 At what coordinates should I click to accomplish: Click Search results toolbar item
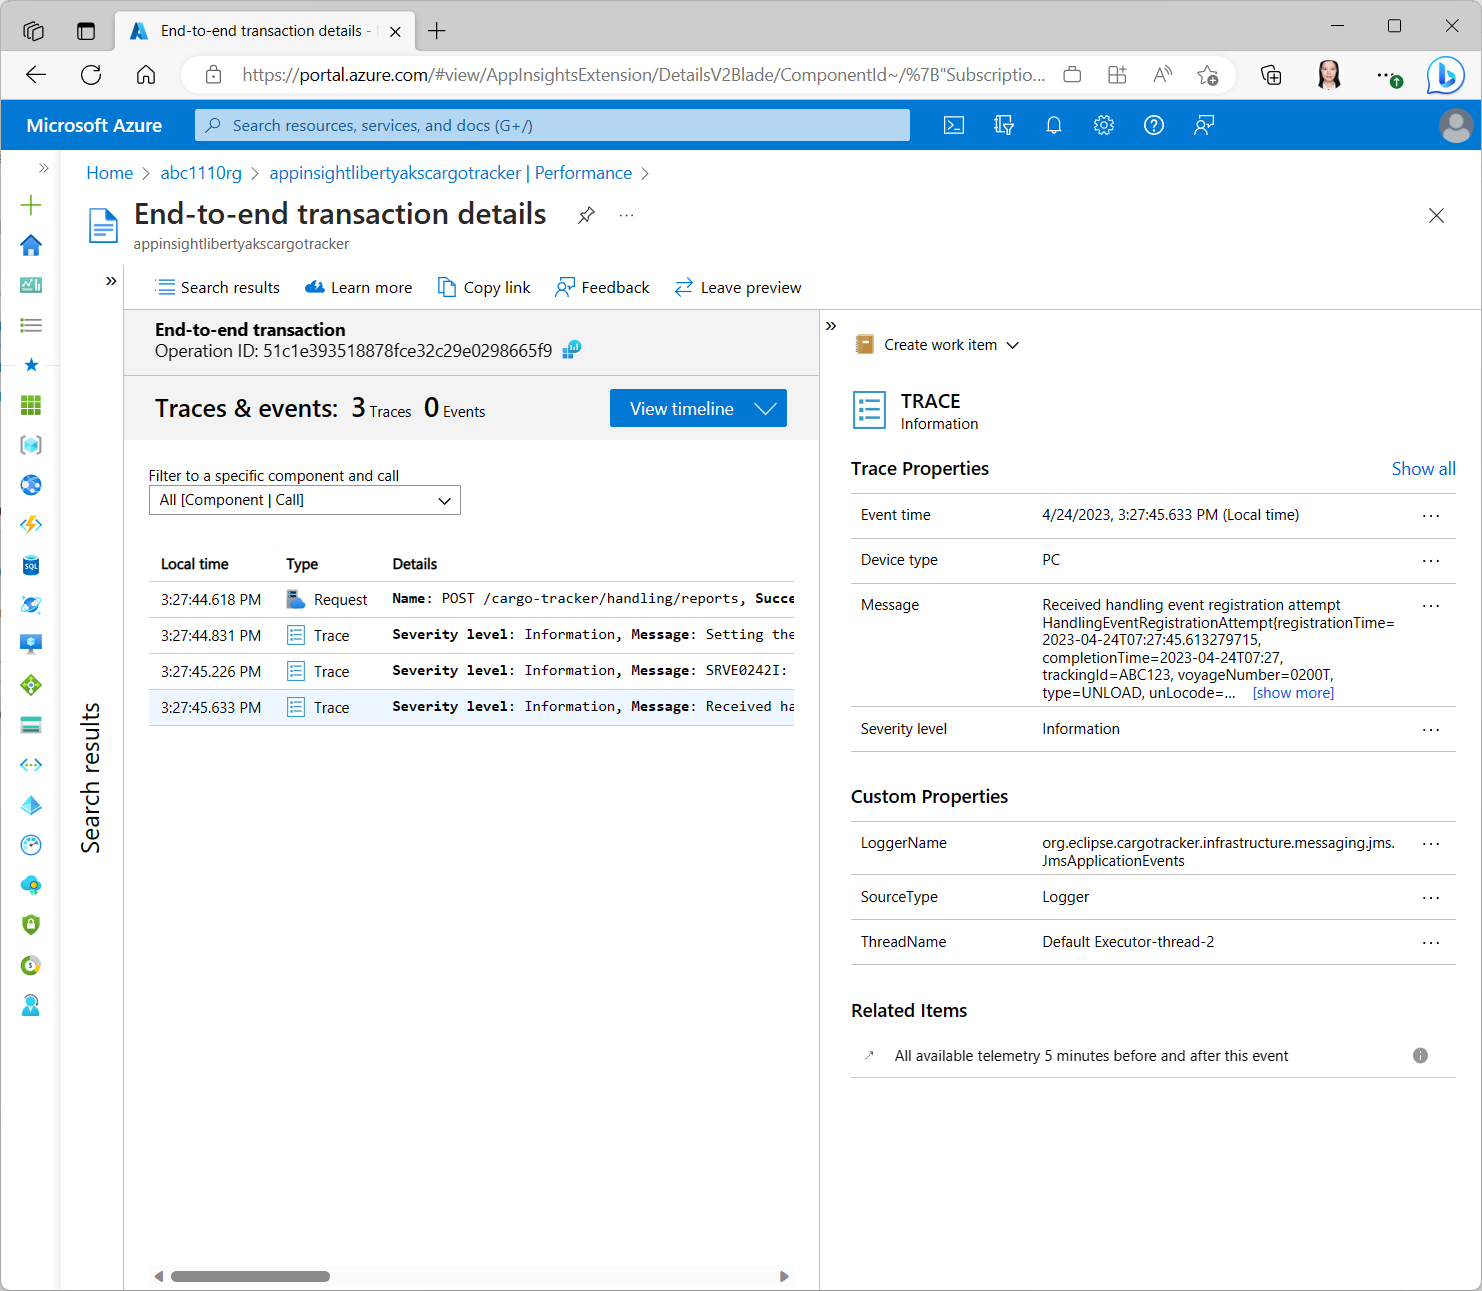[218, 287]
